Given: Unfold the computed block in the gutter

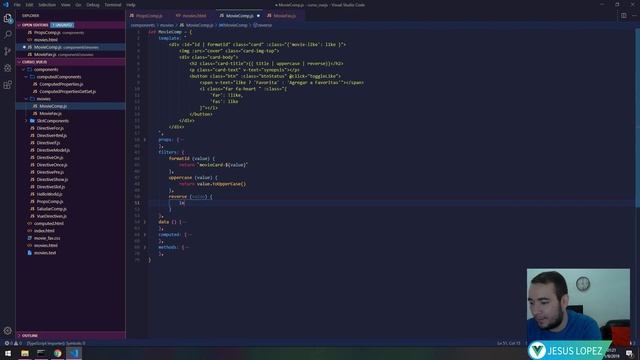Looking at the screenshot, I should pos(144,235).
